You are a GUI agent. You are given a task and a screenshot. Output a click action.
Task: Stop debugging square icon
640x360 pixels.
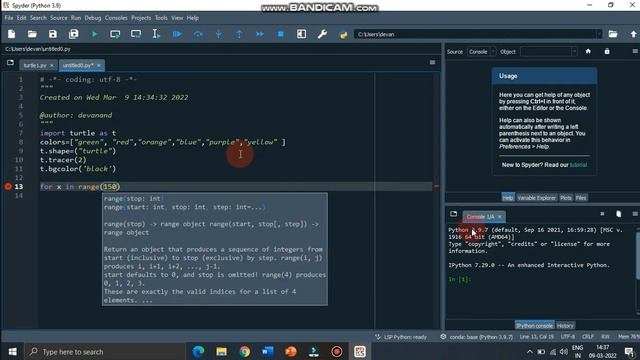[280, 34]
